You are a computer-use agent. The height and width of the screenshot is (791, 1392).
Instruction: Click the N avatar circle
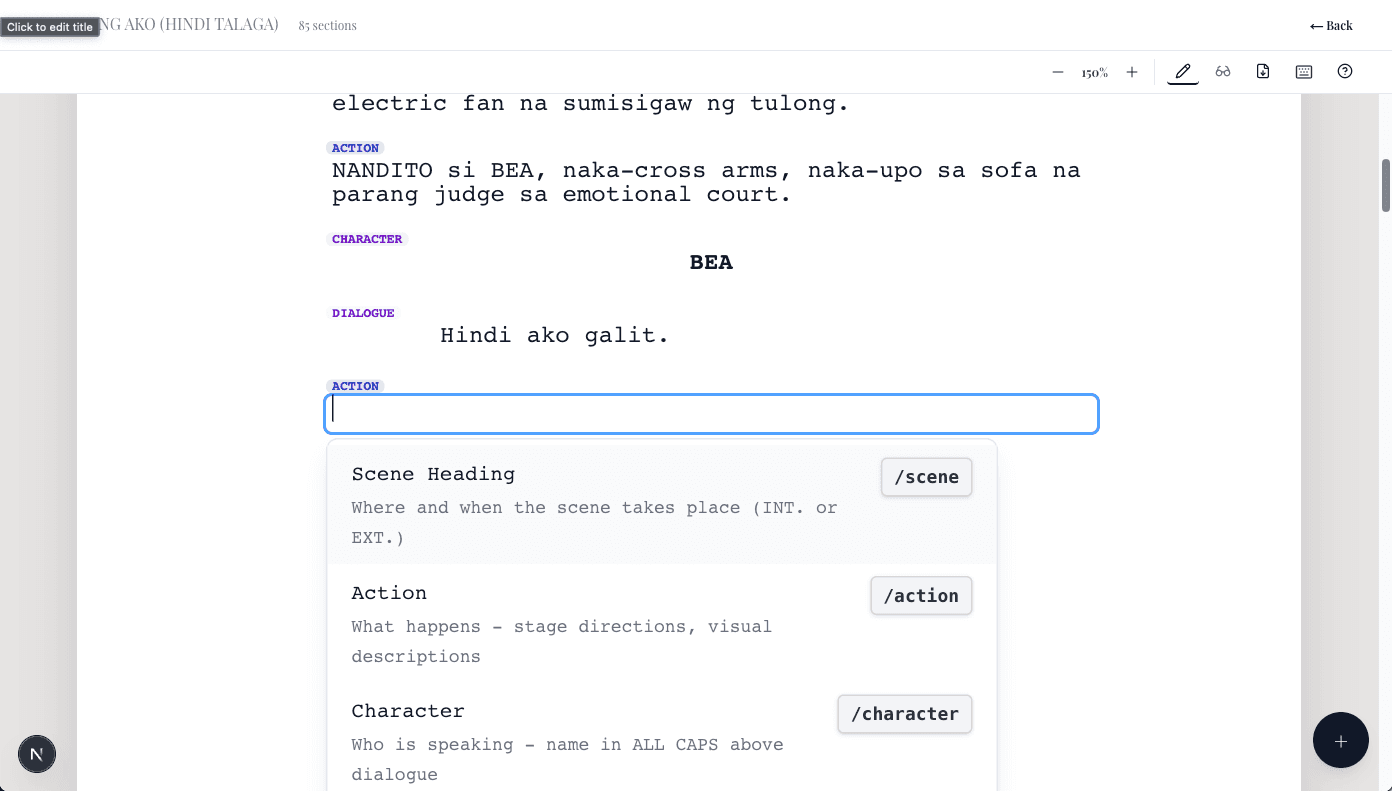coord(37,754)
